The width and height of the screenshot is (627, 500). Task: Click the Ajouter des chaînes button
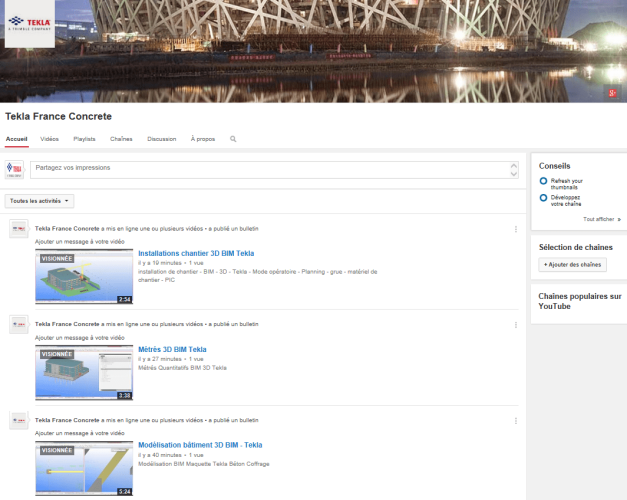pos(572,264)
